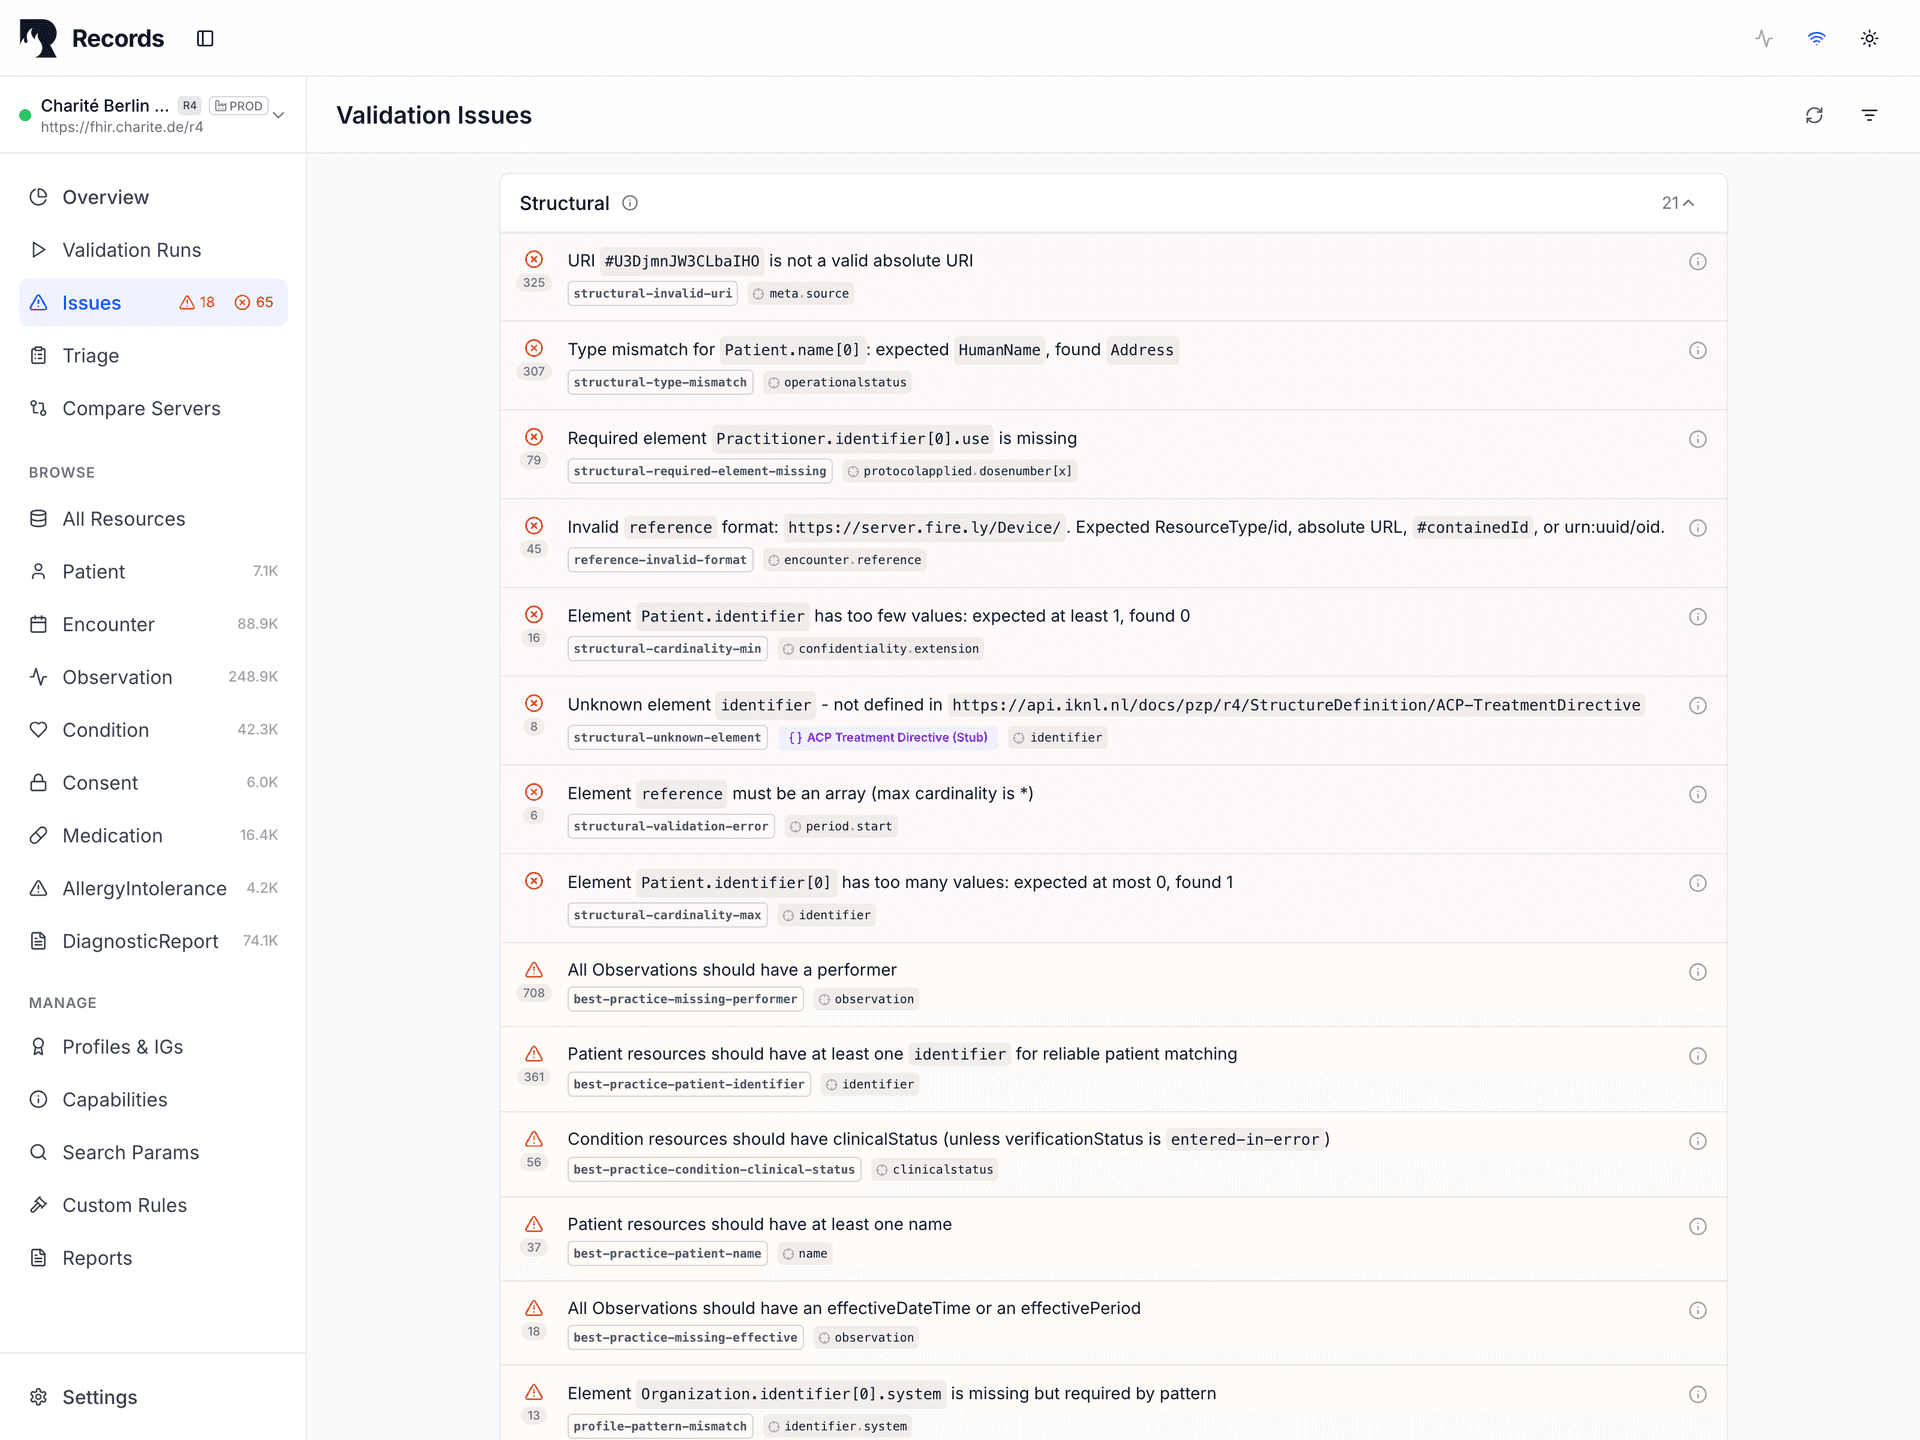Click the meta.source path chip

click(x=801, y=294)
